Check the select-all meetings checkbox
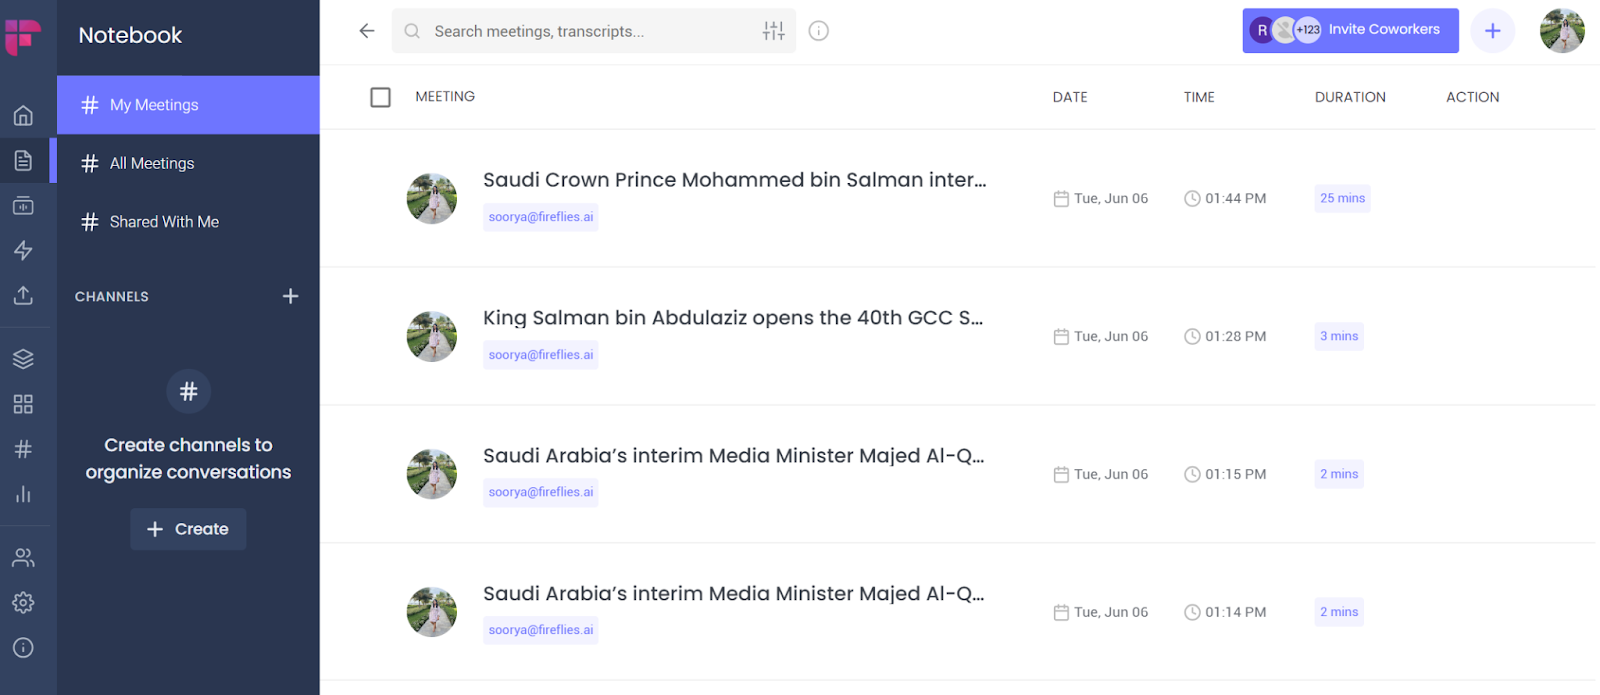The width and height of the screenshot is (1600, 695). [x=380, y=97]
